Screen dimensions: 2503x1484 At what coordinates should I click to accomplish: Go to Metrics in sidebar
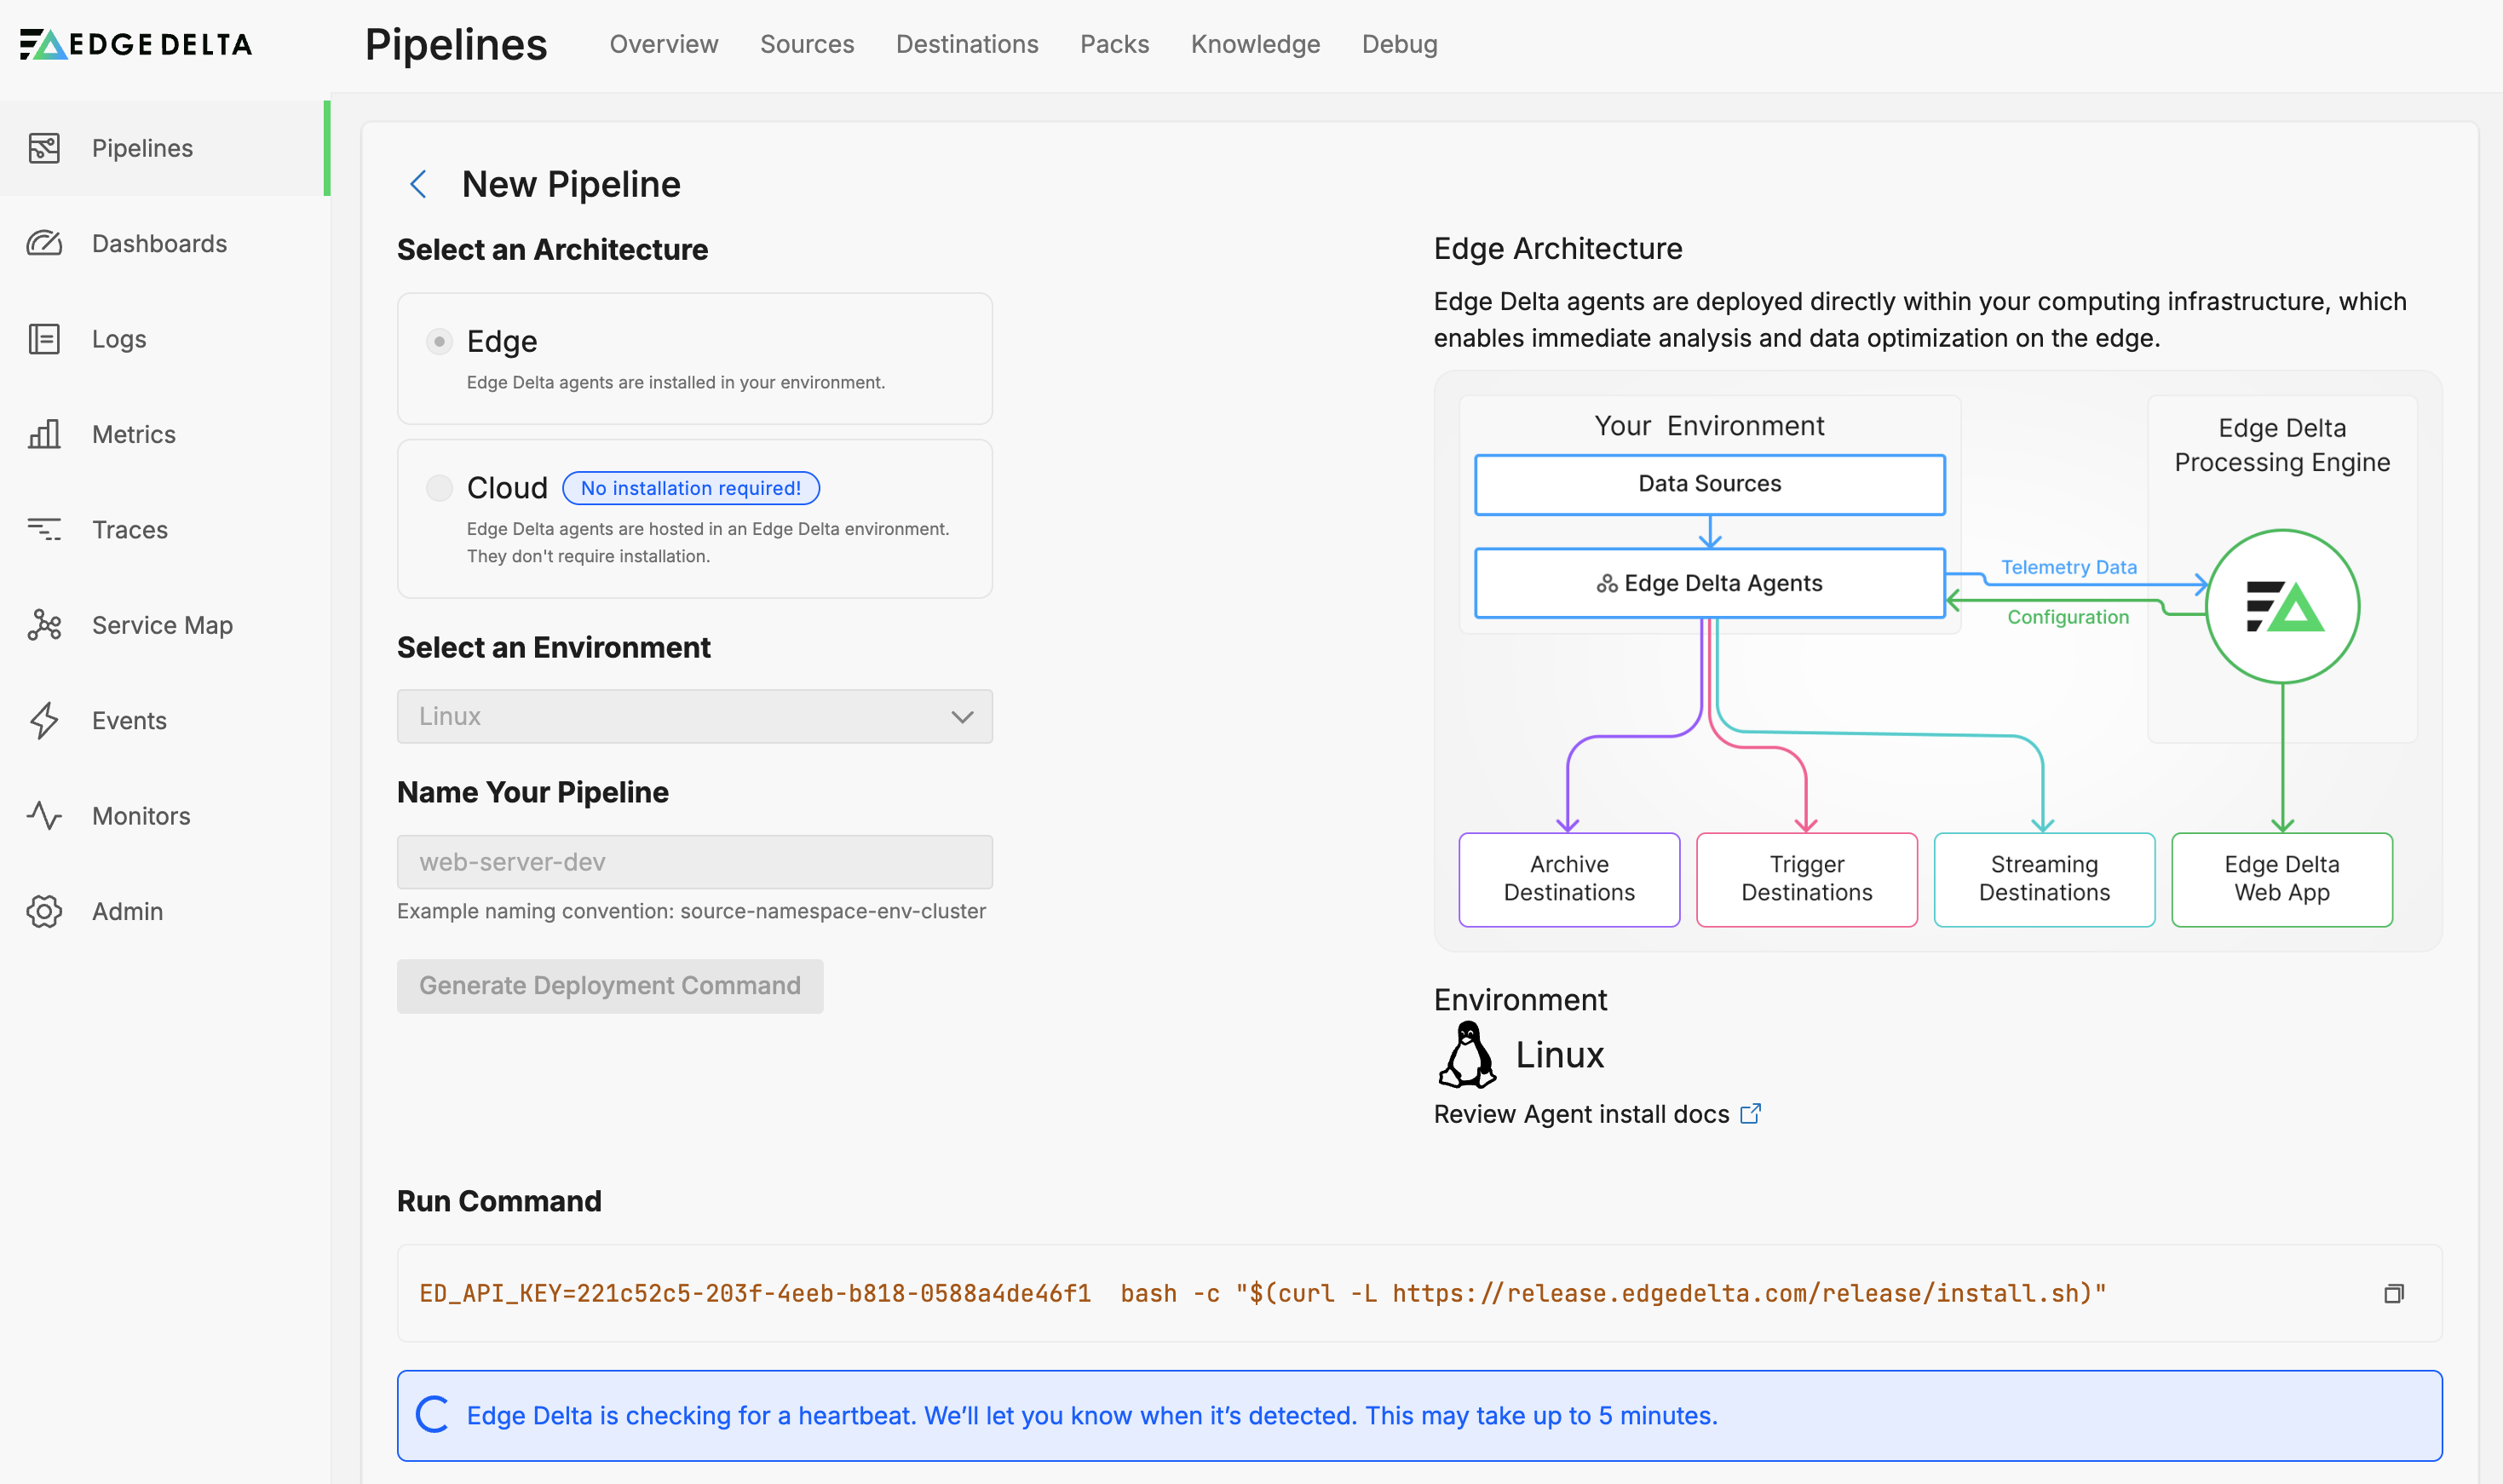coord(165,434)
